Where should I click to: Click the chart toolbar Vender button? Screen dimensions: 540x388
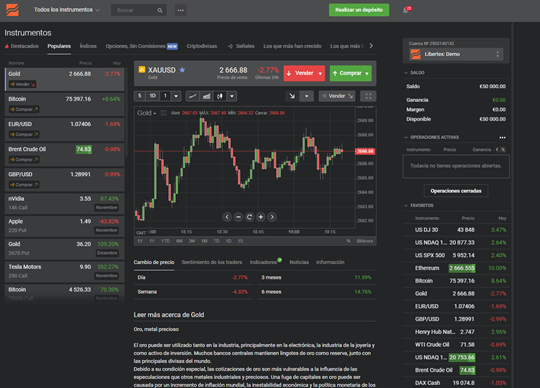(x=337, y=96)
